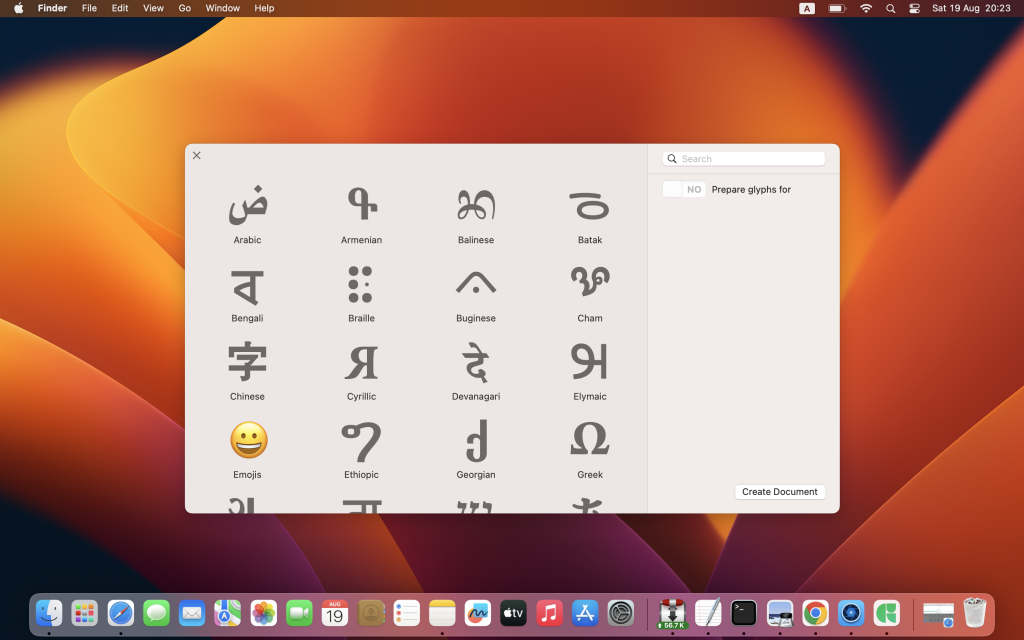Open Calendar from the Dock
The height and width of the screenshot is (640, 1024).
335,613
